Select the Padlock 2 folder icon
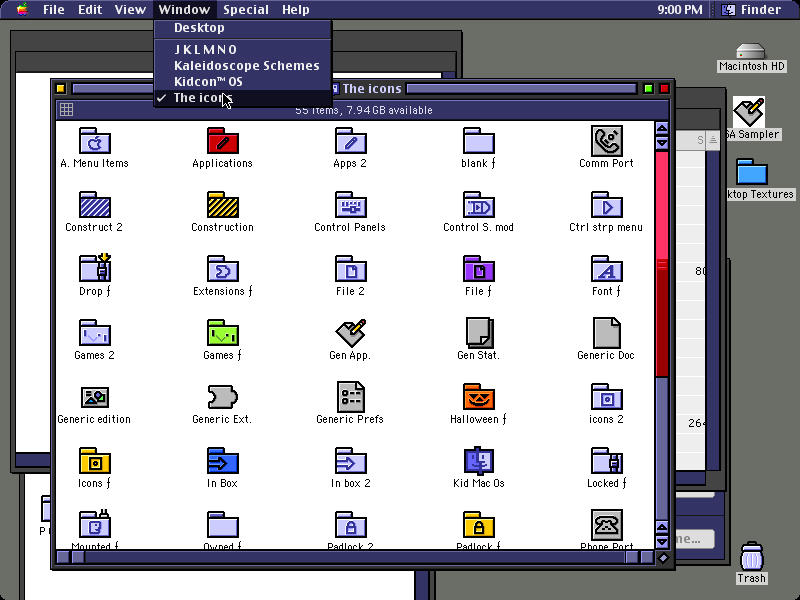 (x=351, y=524)
